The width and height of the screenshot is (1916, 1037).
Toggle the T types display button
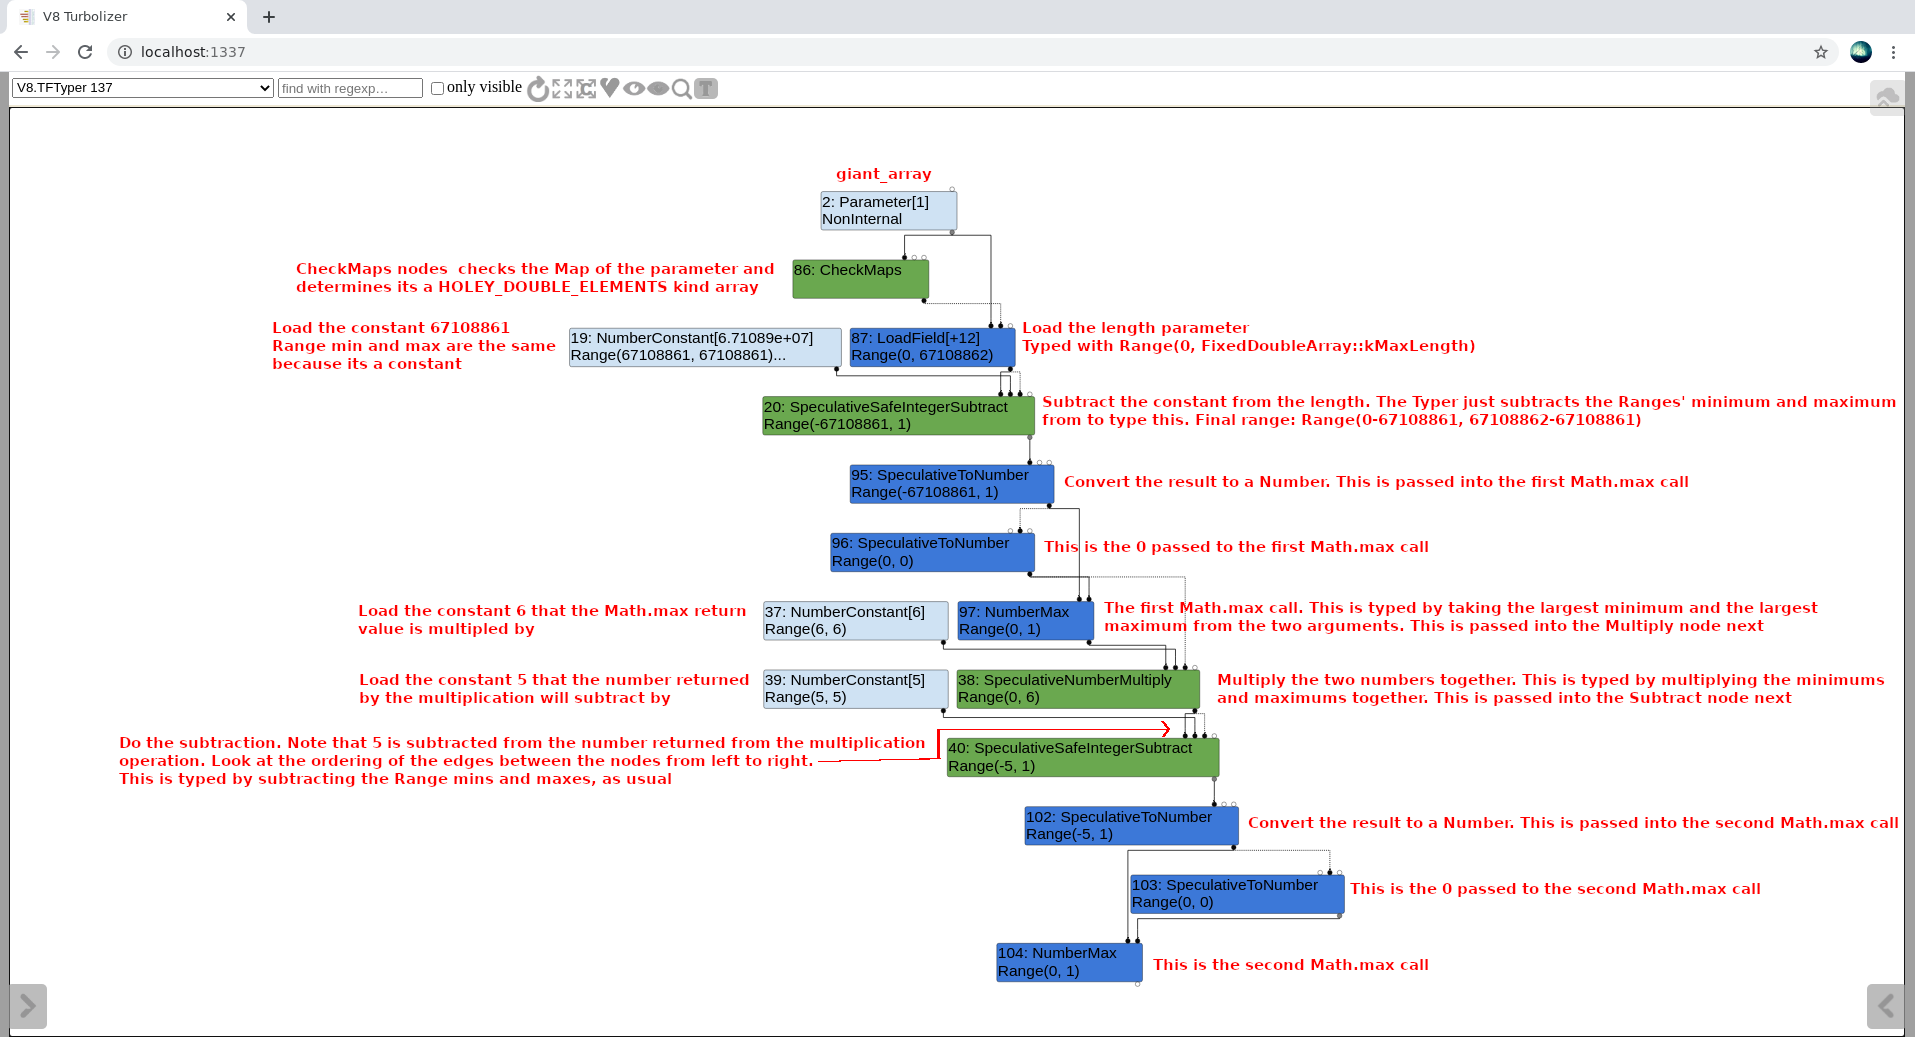[x=706, y=88]
